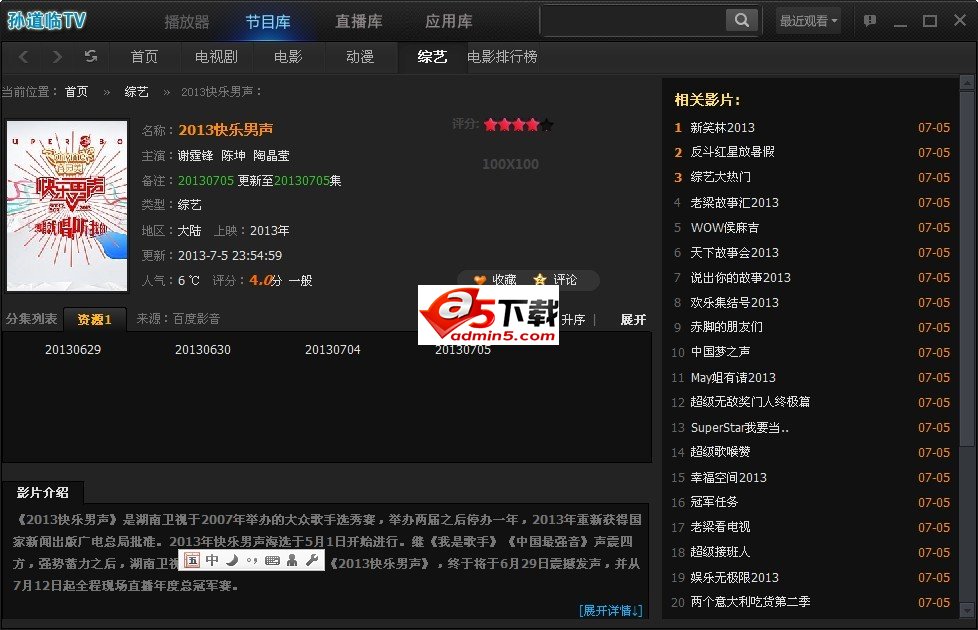Click the wrench icon on the input method bar

click(311, 560)
